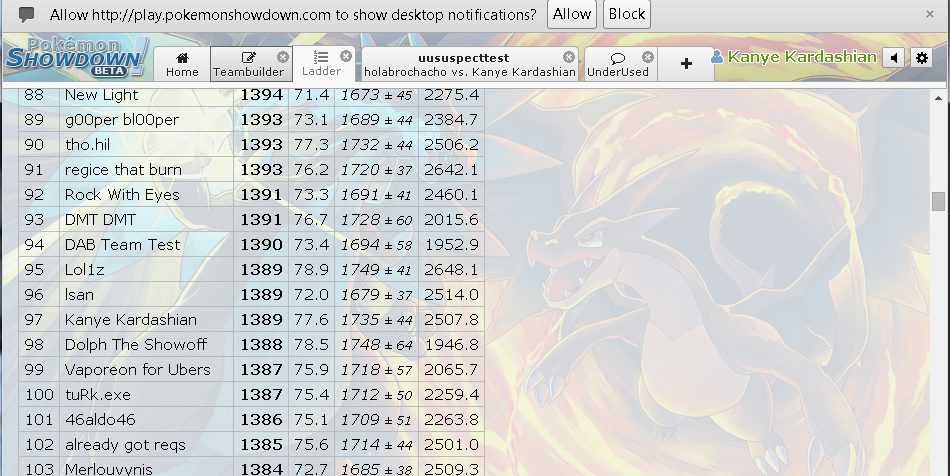
Task: Close the Teambuilder tab
Action: point(283,57)
